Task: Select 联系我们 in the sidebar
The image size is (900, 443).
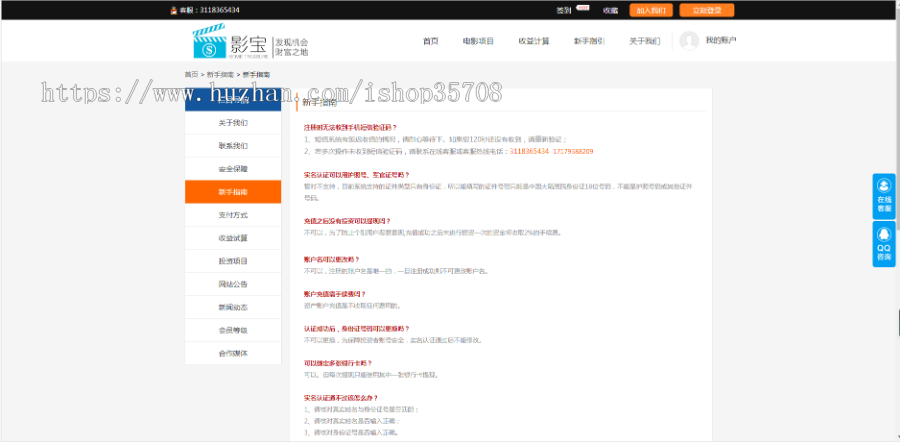Action: click(x=233, y=146)
